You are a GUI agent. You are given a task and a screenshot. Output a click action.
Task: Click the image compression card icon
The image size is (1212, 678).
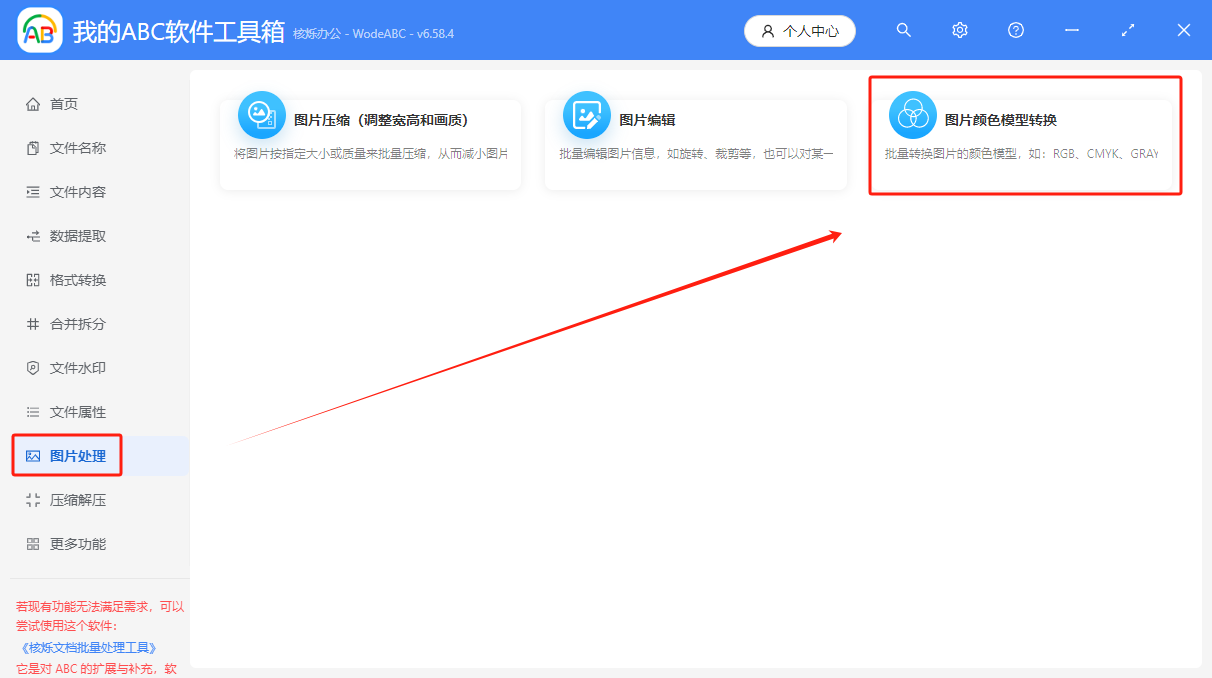tap(262, 115)
